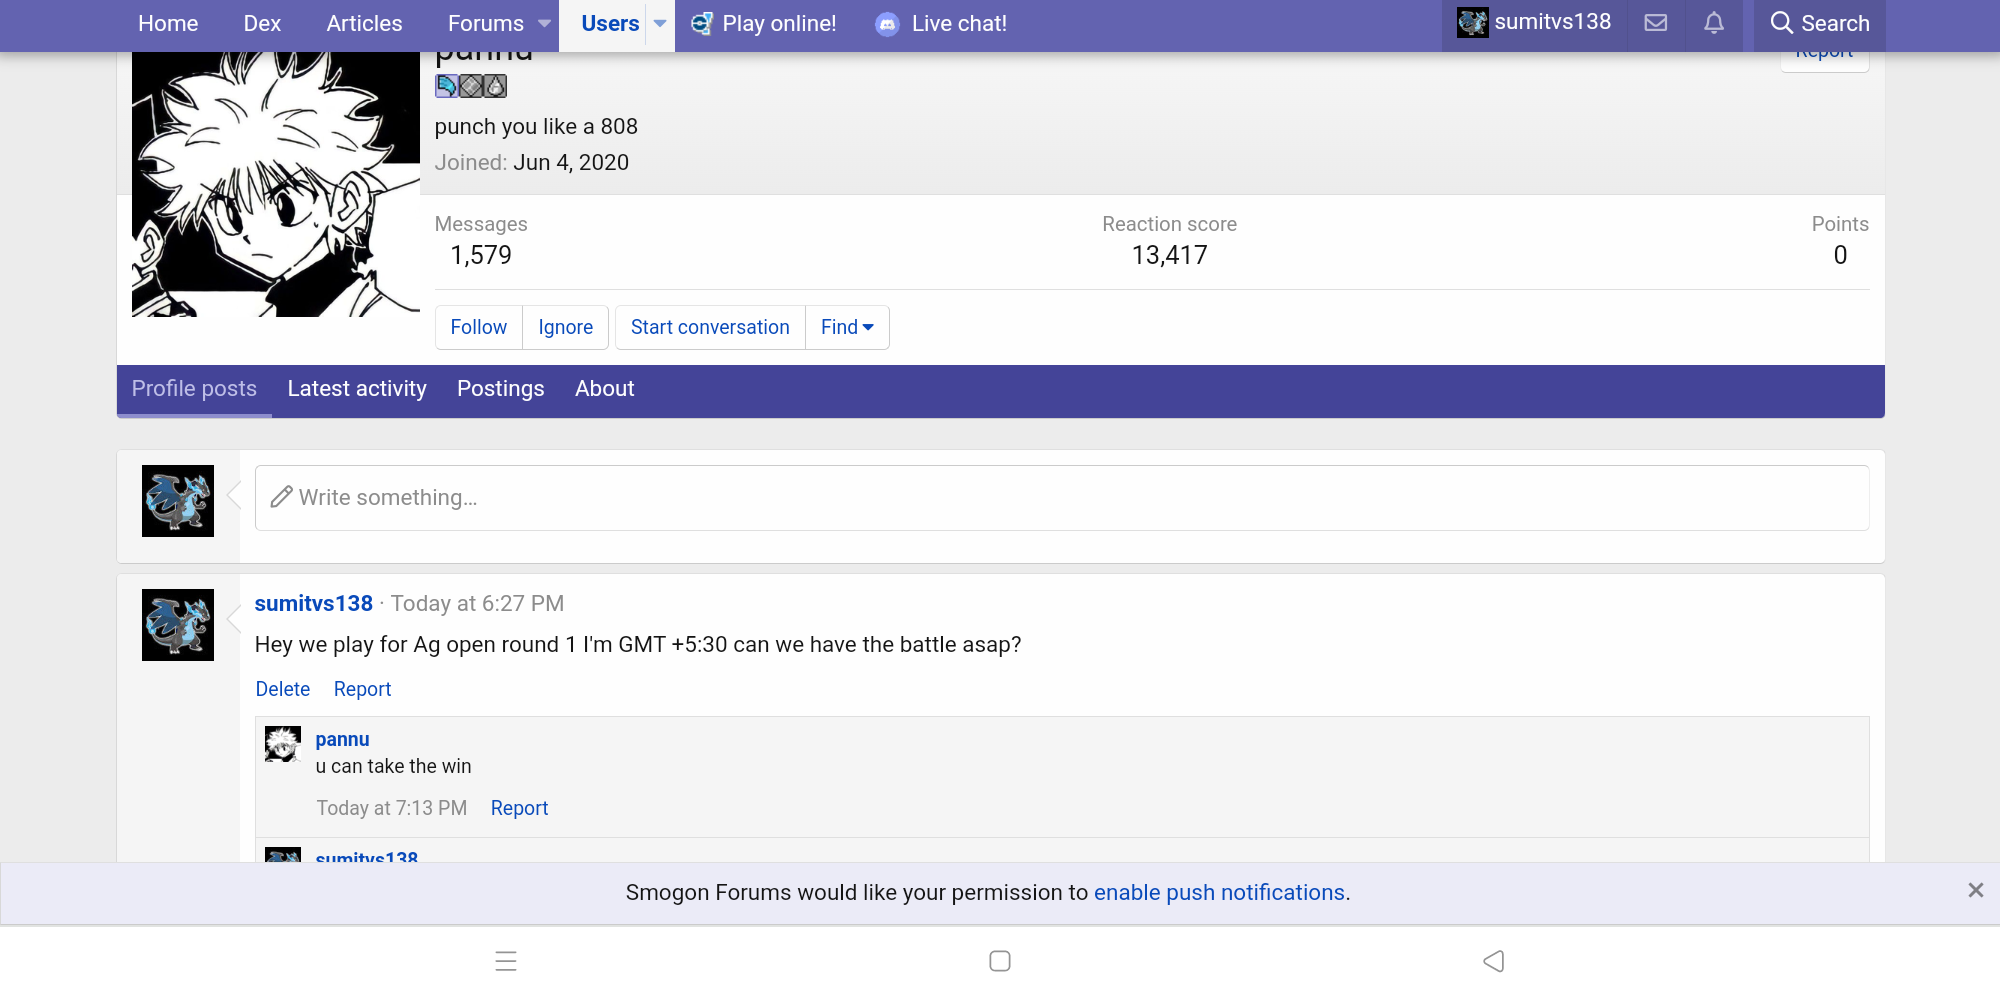Open Forums navigation item
This screenshot has height=997, width=2000.
point(486,23)
